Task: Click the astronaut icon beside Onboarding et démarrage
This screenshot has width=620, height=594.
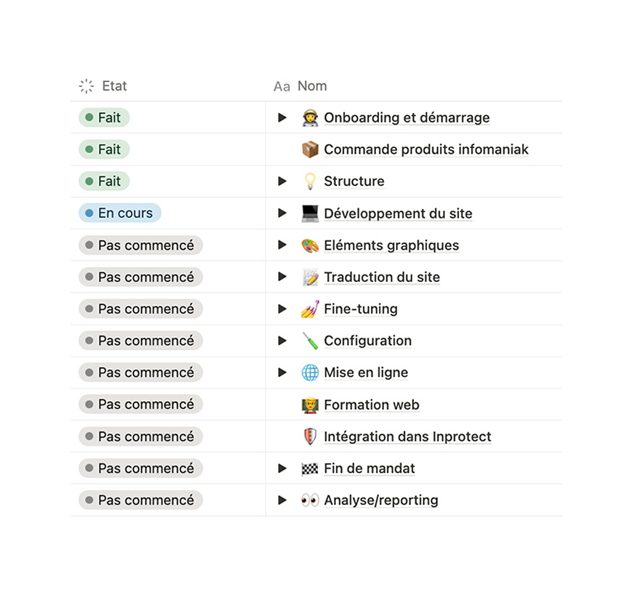Action: tap(310, 118)
